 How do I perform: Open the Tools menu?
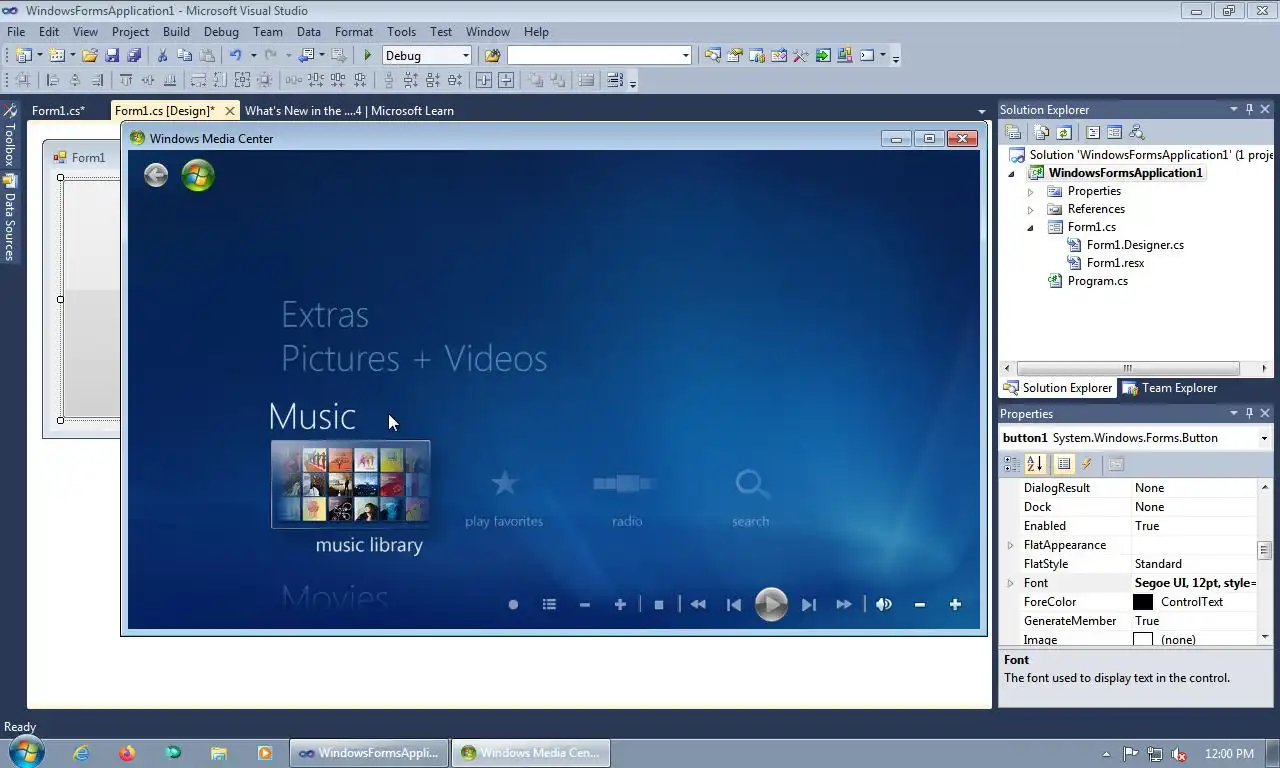401,32
